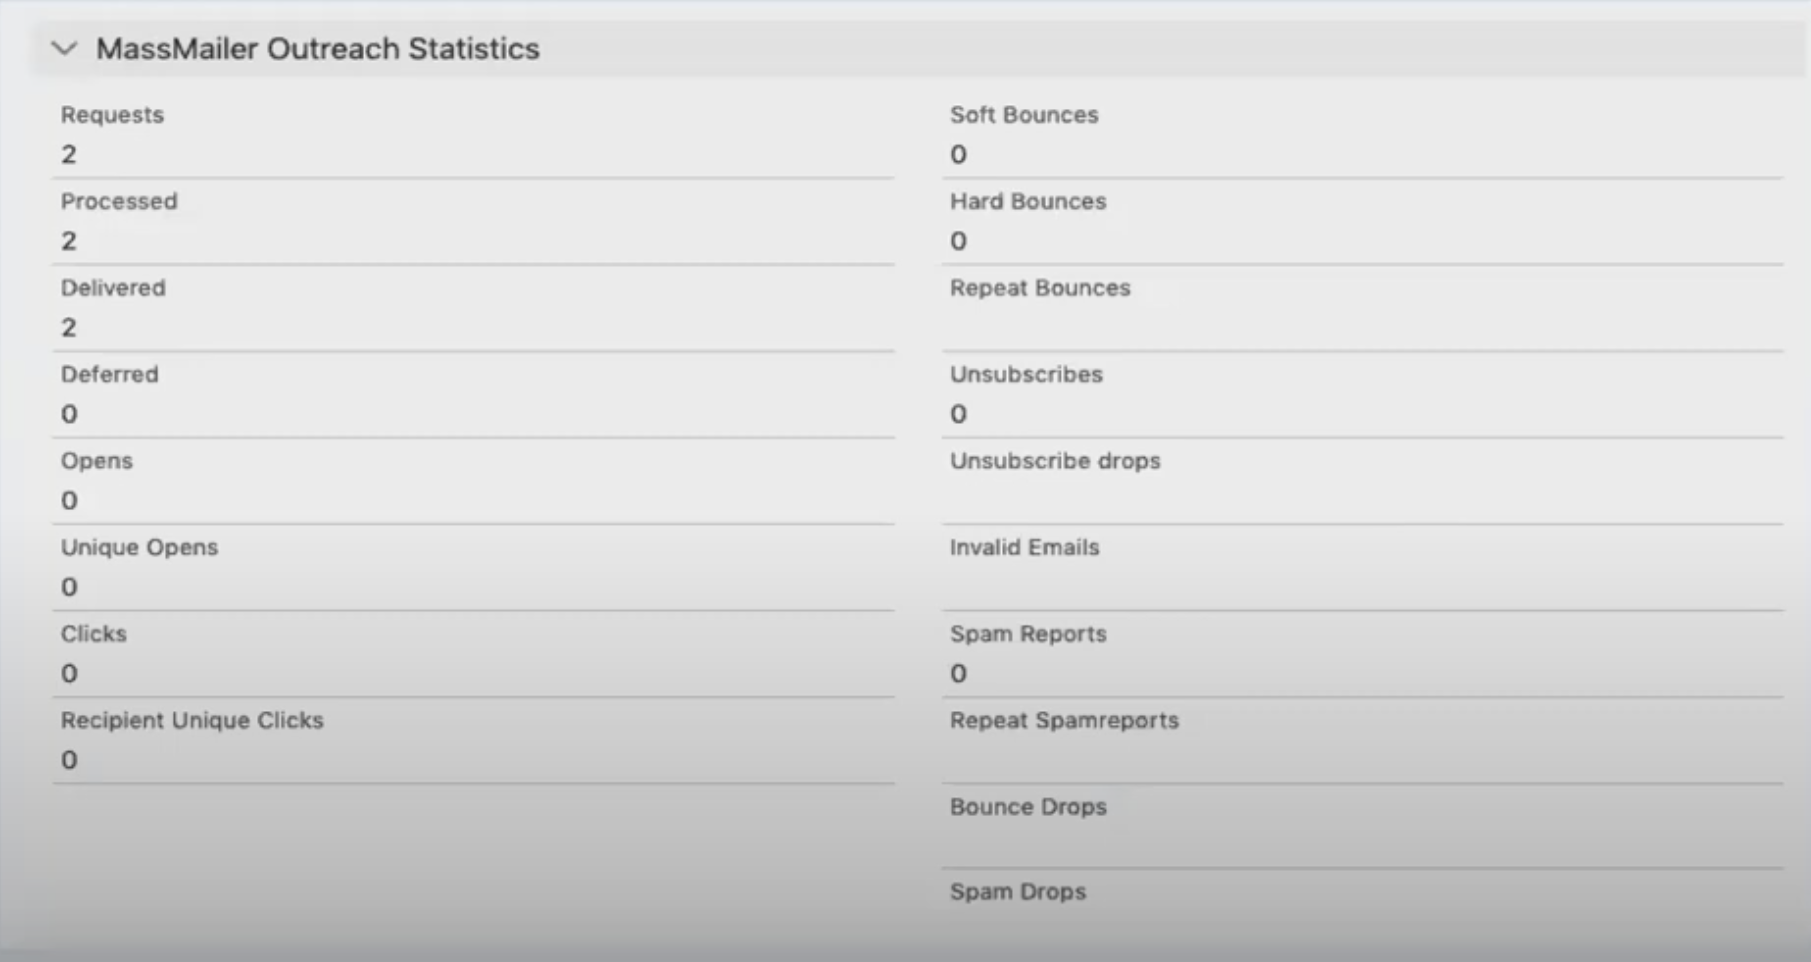This screenshot has height=962, width=1811.
Task: Click the Unsubscribe drops field label
Action: click(1055, 461)
